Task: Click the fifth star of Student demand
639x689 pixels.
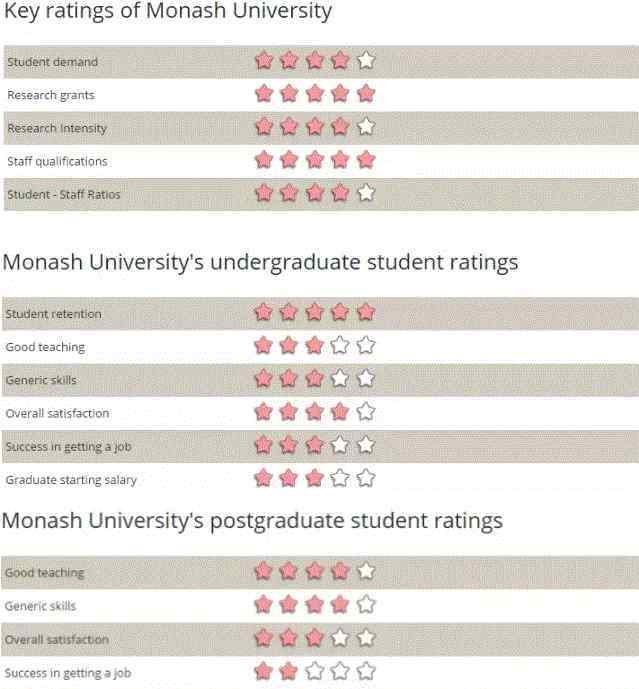Action: 366,61
